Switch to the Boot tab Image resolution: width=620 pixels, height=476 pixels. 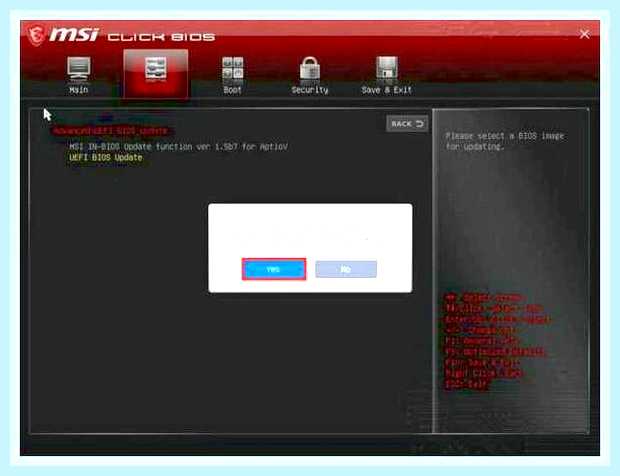(232, 76)
